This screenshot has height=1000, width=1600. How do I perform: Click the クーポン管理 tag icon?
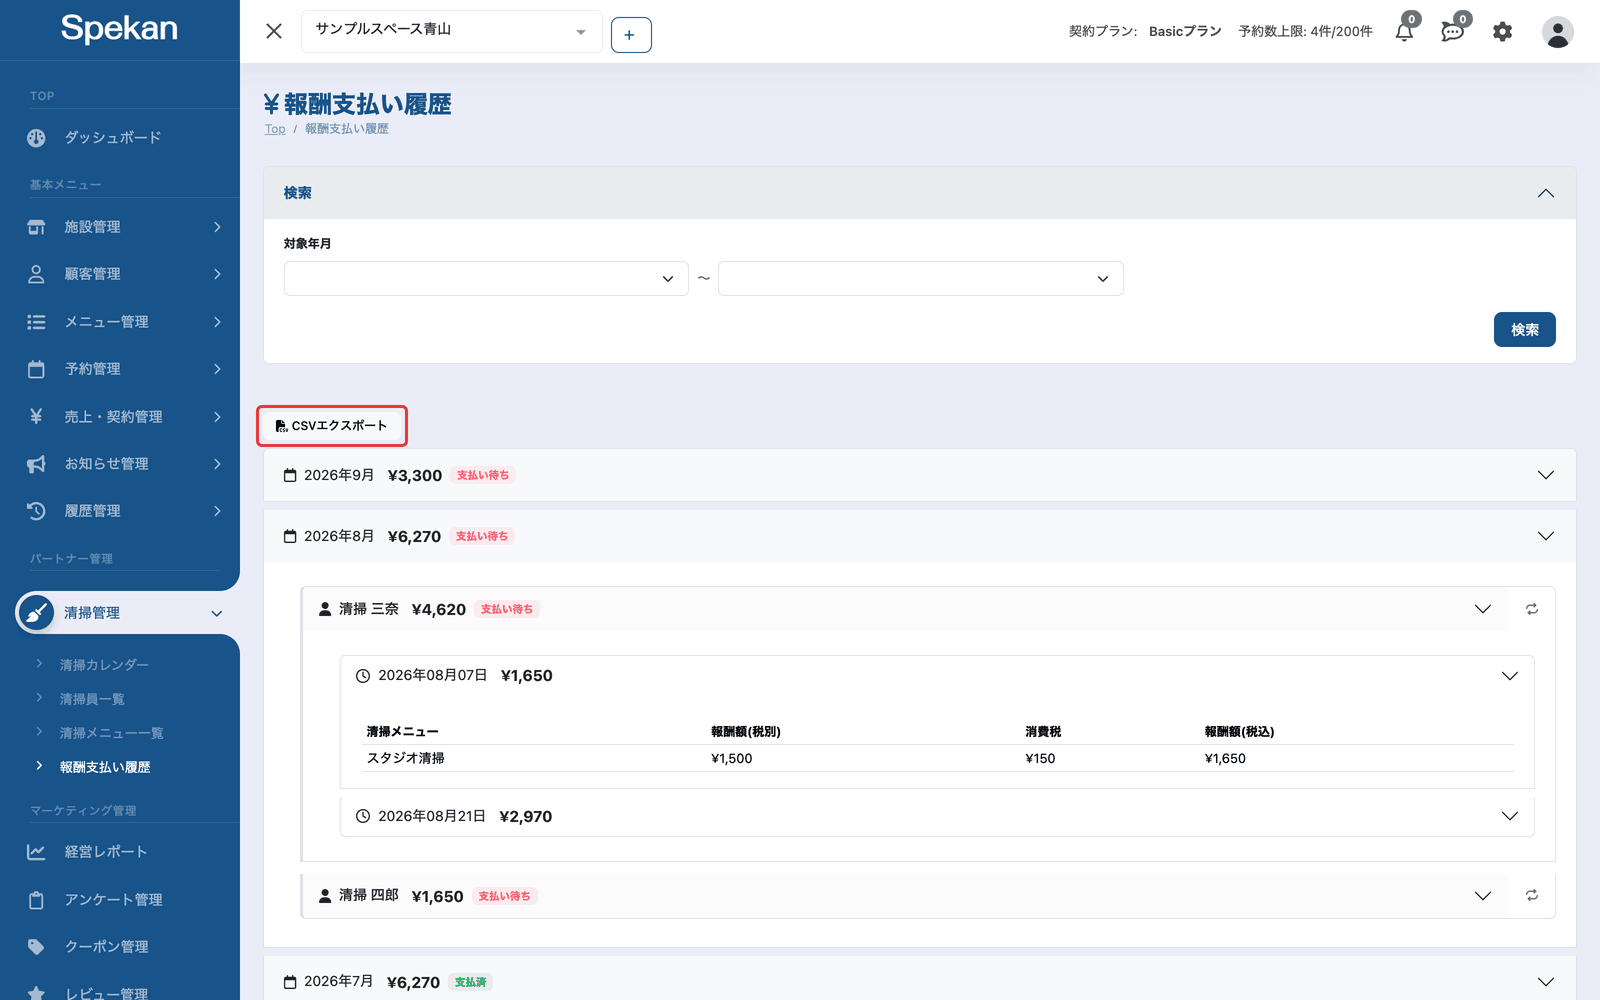coord(36,947)
